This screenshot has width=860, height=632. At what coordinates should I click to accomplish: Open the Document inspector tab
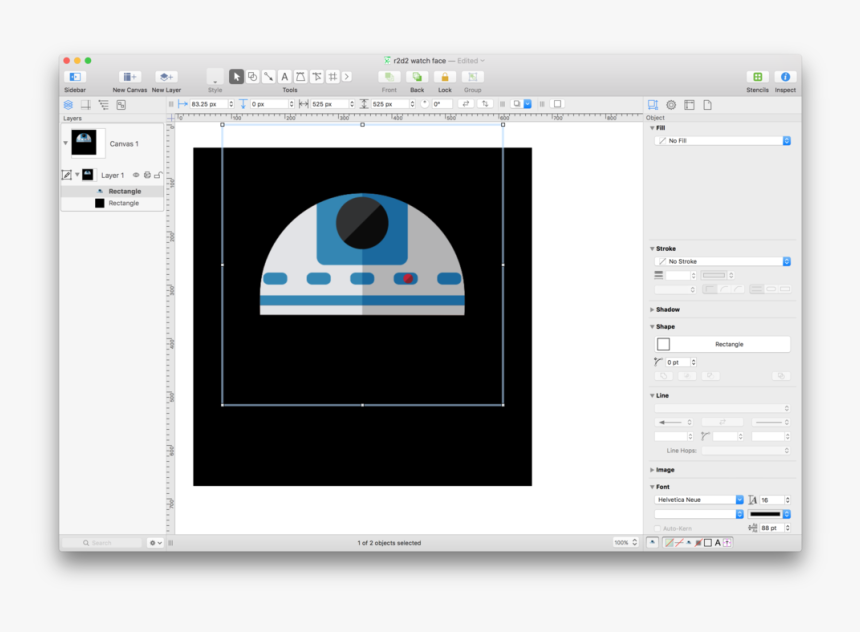pyautogui.click(x=708, y=105)
